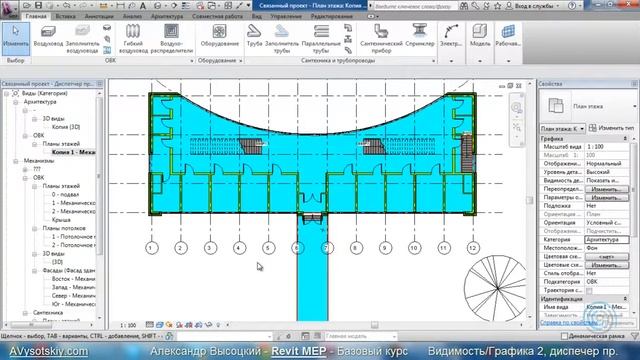Open the Электр... electrical tools

click(451, 36)
